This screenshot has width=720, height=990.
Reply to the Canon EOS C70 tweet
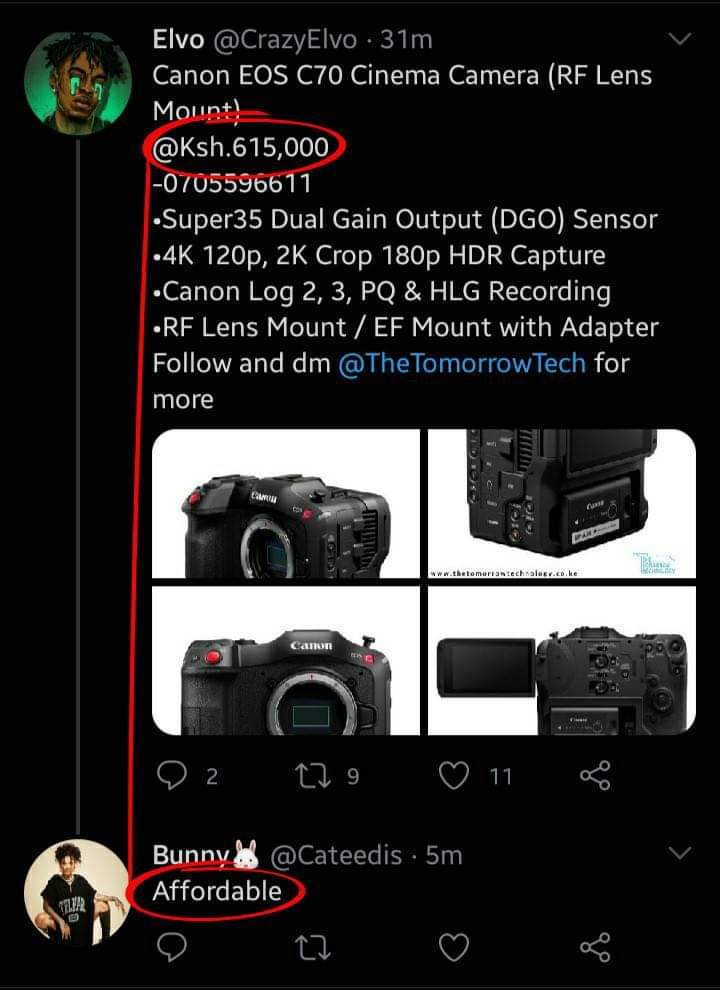[173, 775]
